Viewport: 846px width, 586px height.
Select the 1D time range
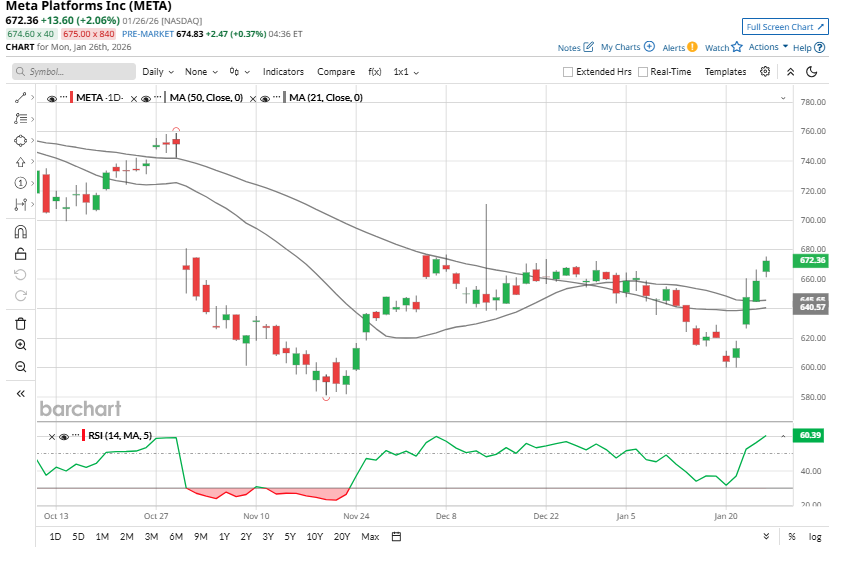[x=55, y=536]
